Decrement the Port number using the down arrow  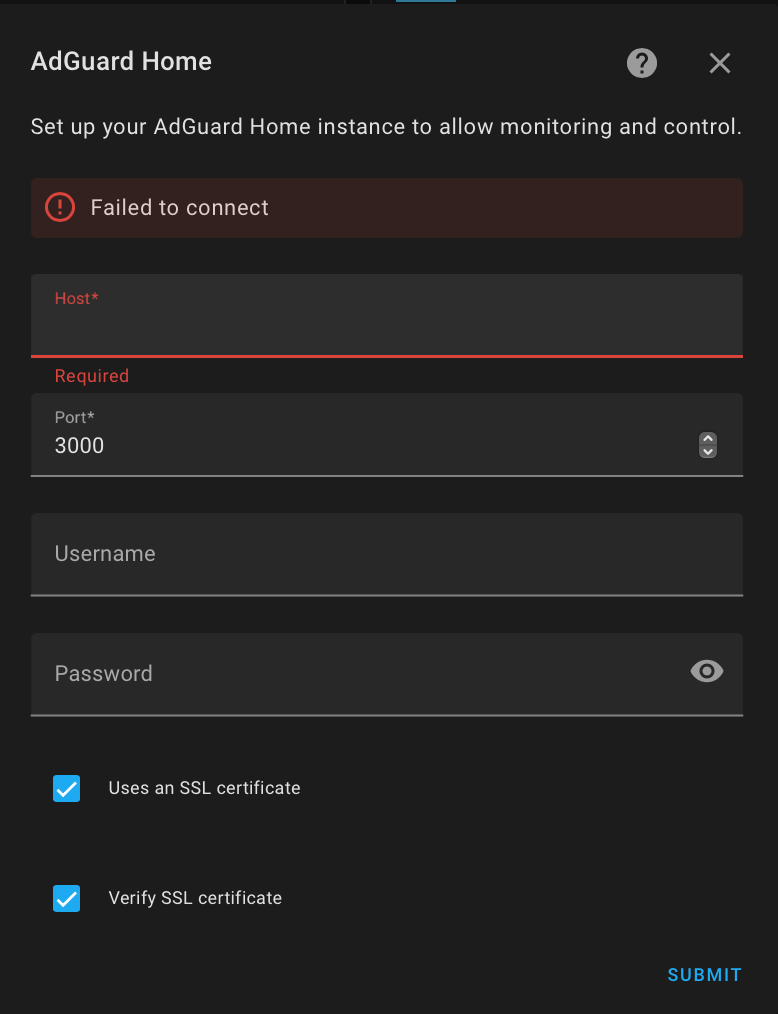point(708,452)
